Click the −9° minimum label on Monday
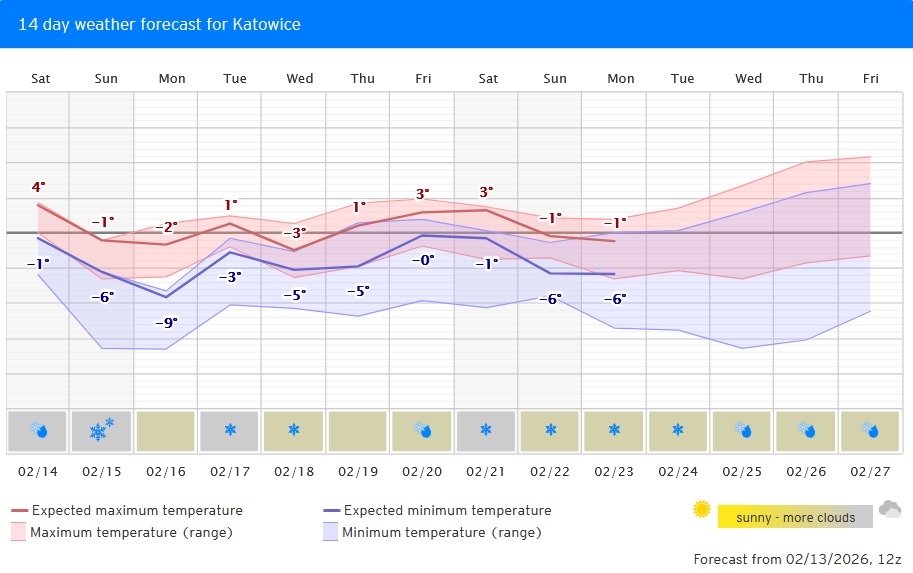Screen dimensions: 913x573 coord(166,322)
